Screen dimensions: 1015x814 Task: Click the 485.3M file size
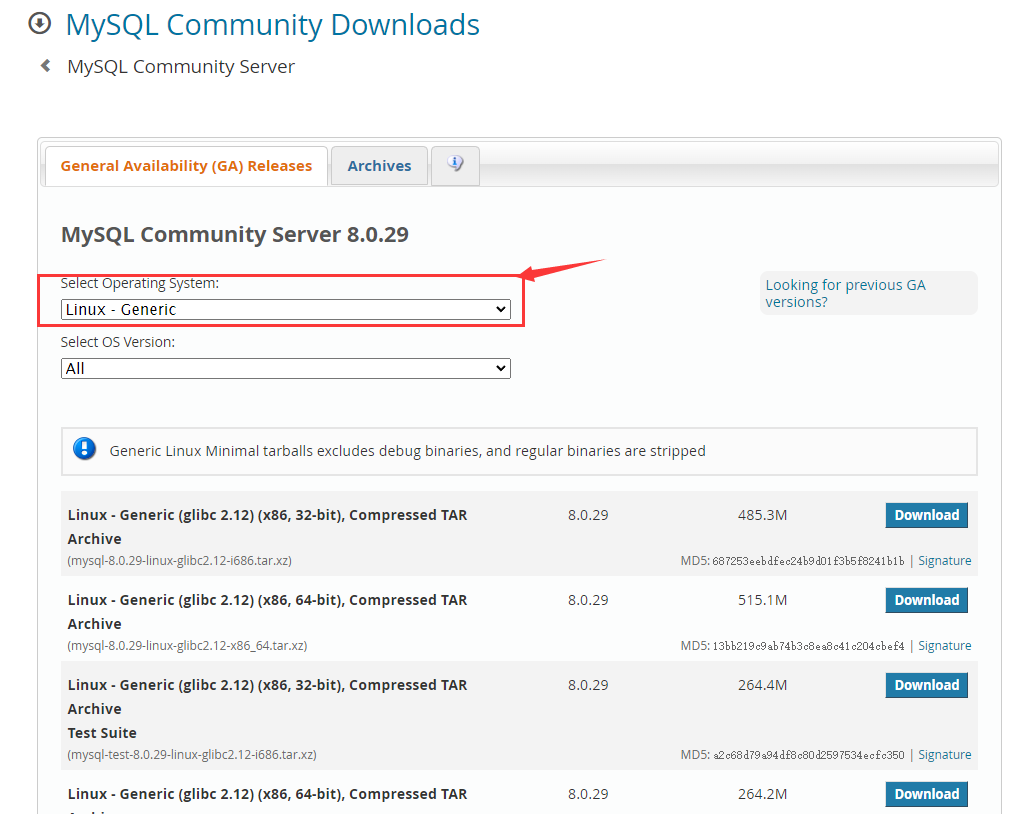(763, 515)
